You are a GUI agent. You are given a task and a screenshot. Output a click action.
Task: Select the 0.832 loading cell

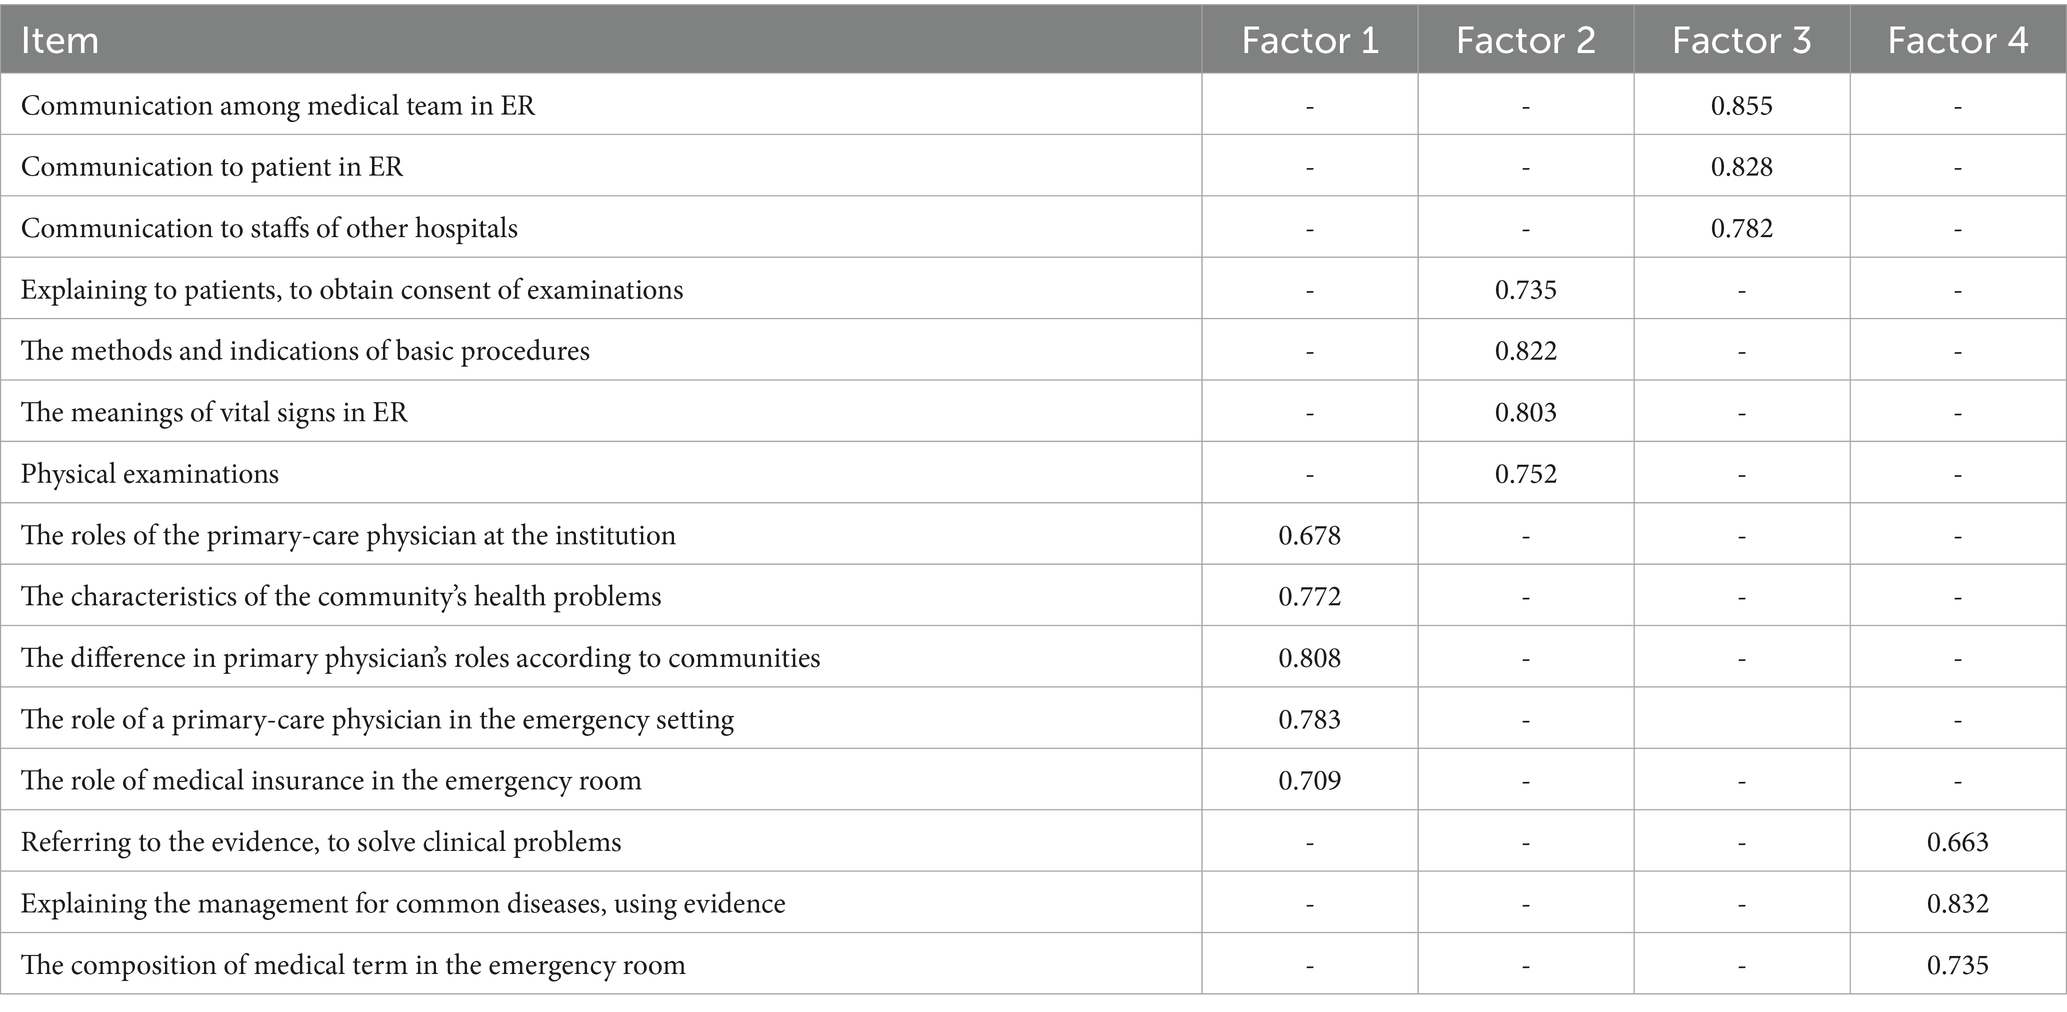(1957, 904)
